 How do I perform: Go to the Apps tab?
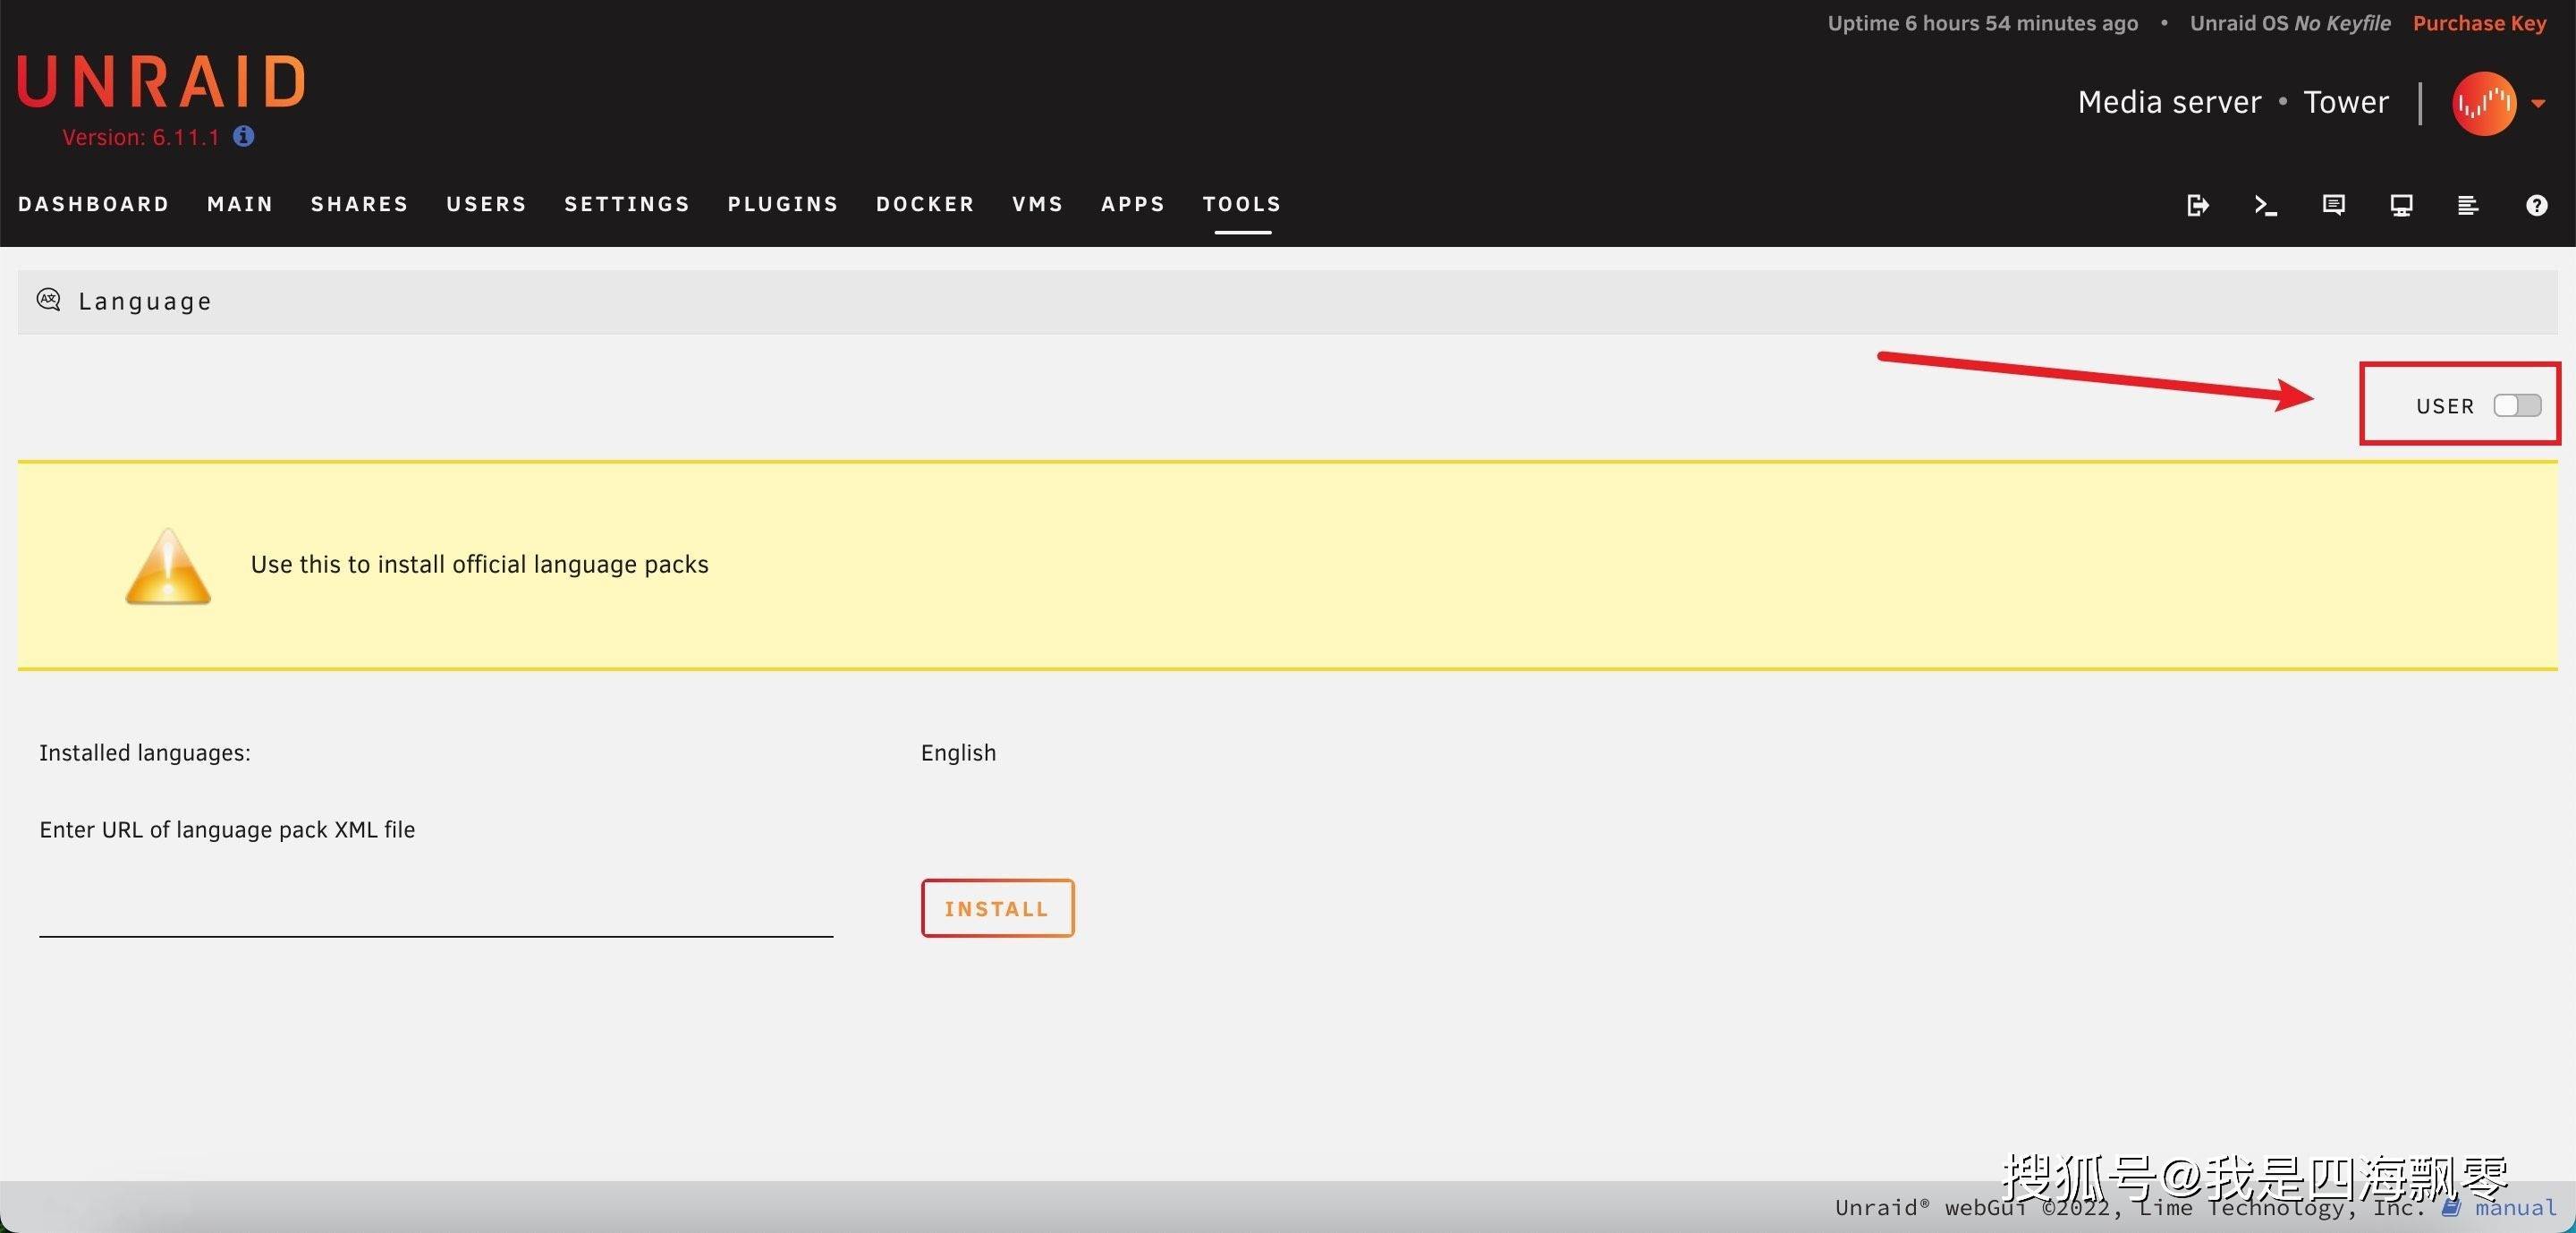[x=1133, y=204]
